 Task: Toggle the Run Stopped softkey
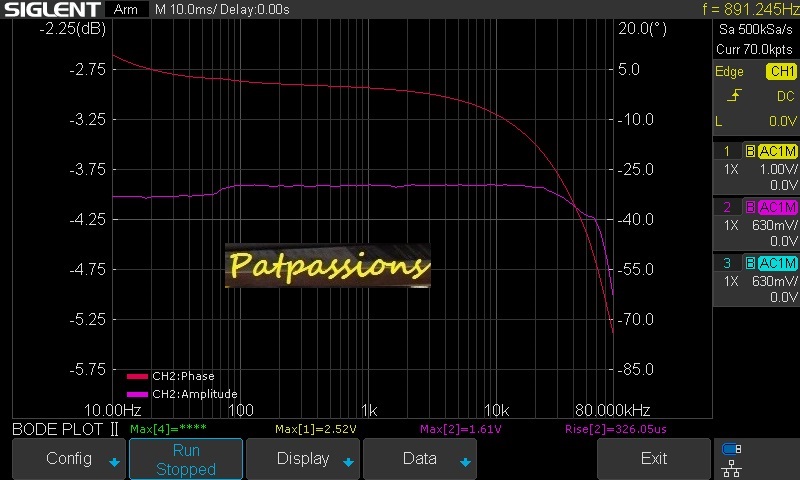point(186,459)
